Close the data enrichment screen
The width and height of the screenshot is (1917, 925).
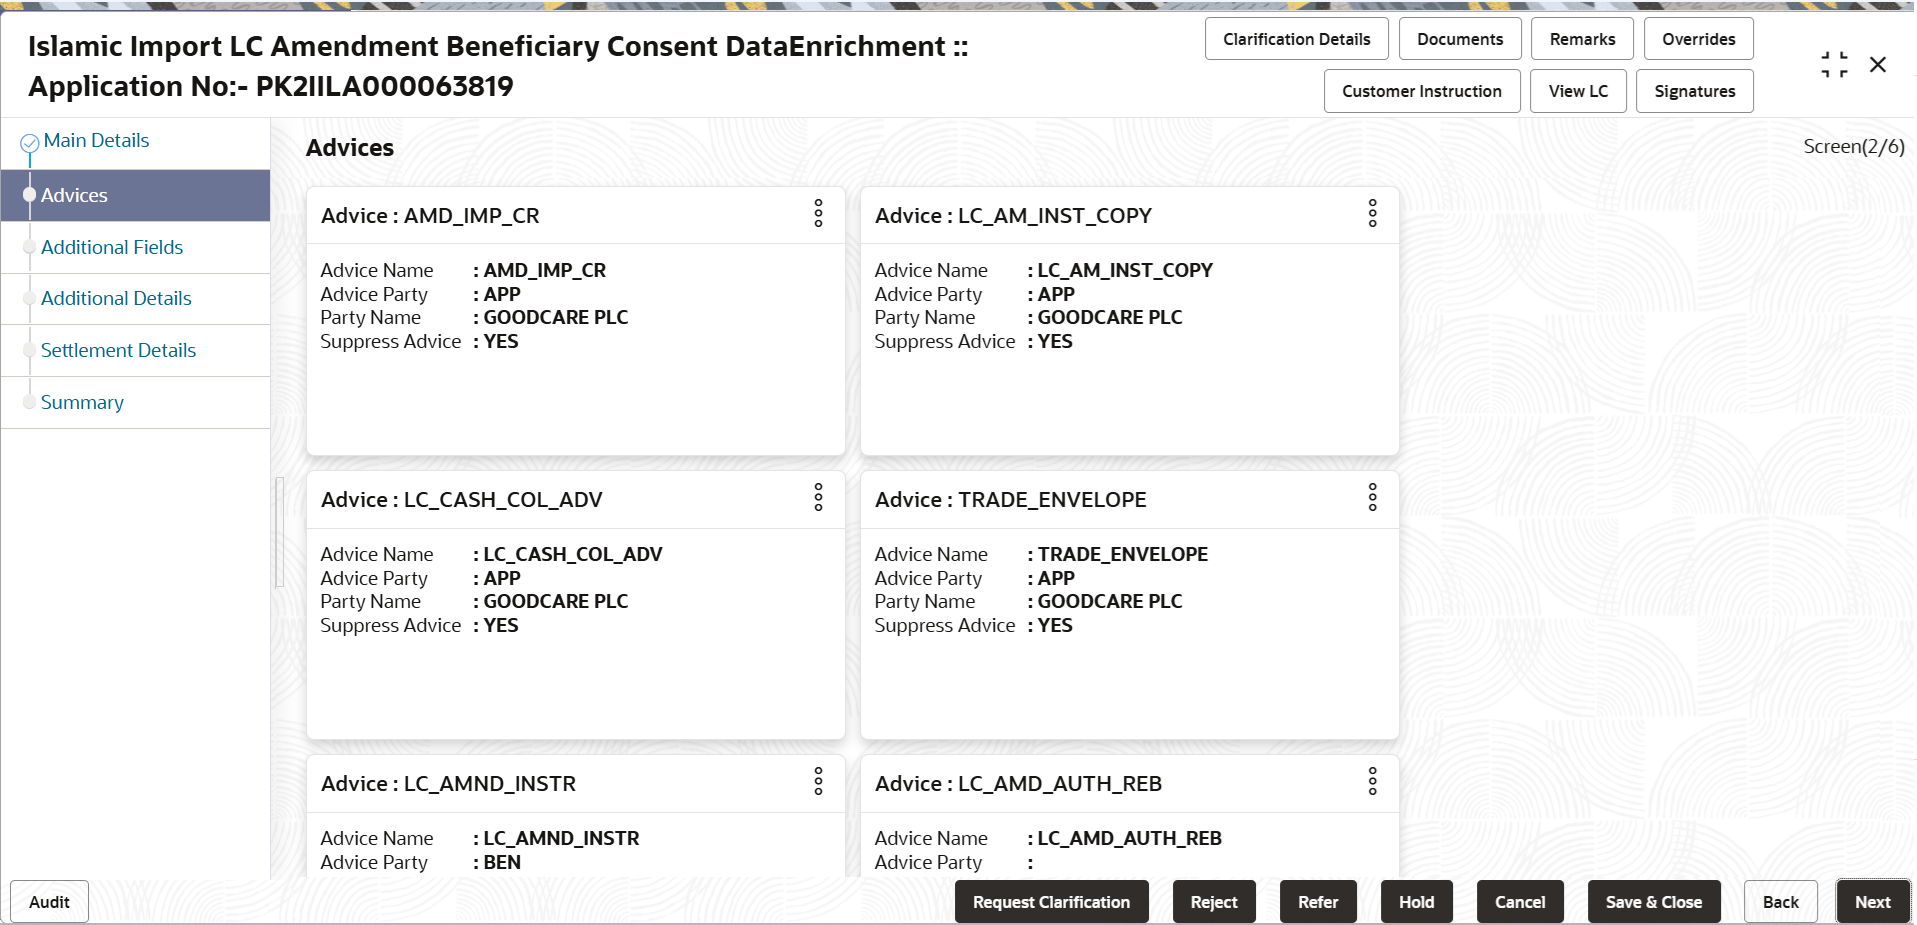[1878, 65]
